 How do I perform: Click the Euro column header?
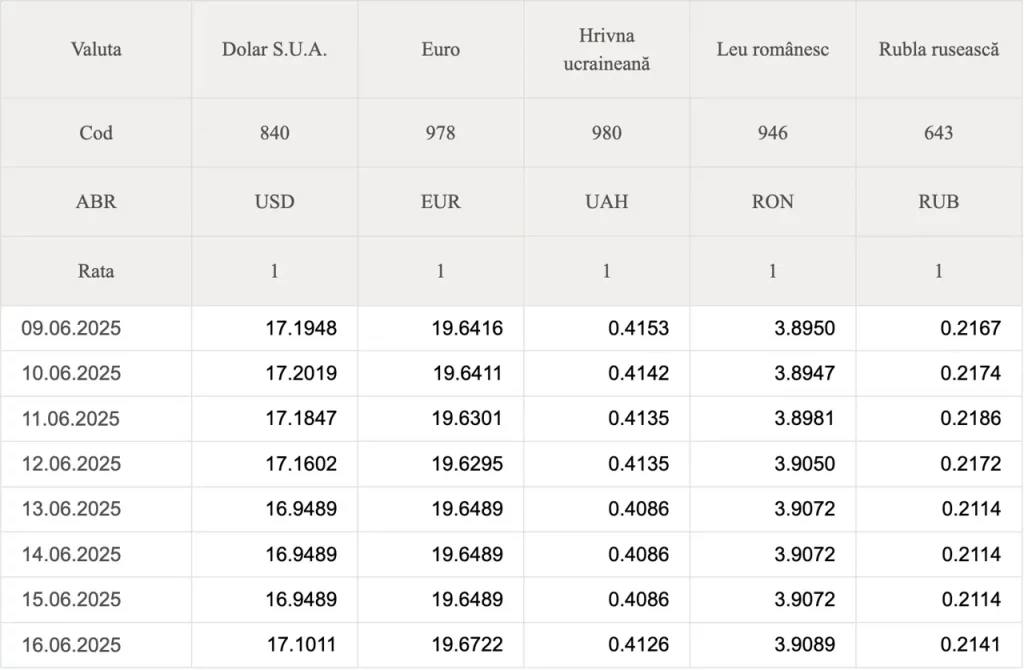(x=441, y=50)
